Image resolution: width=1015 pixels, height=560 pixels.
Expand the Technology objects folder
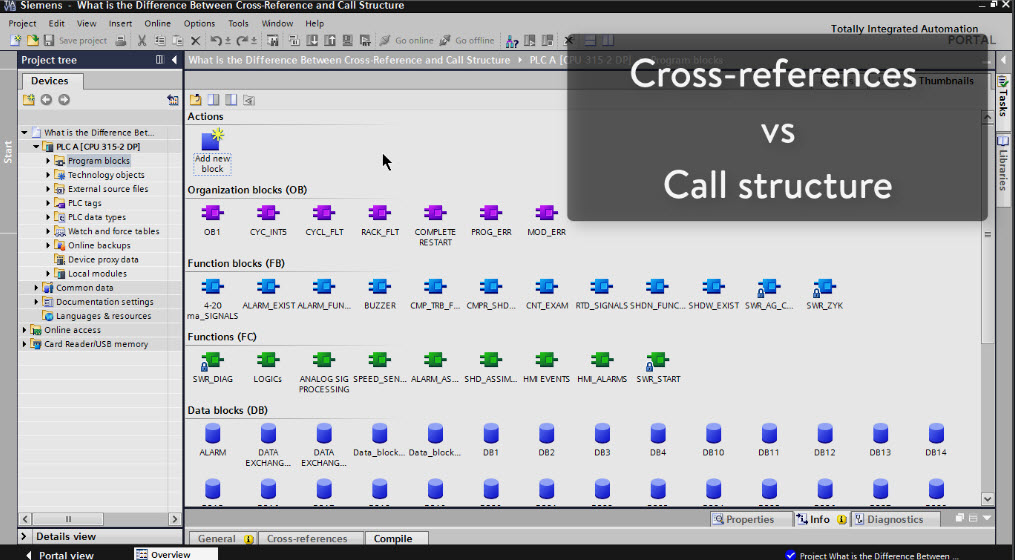click(48, 175)
